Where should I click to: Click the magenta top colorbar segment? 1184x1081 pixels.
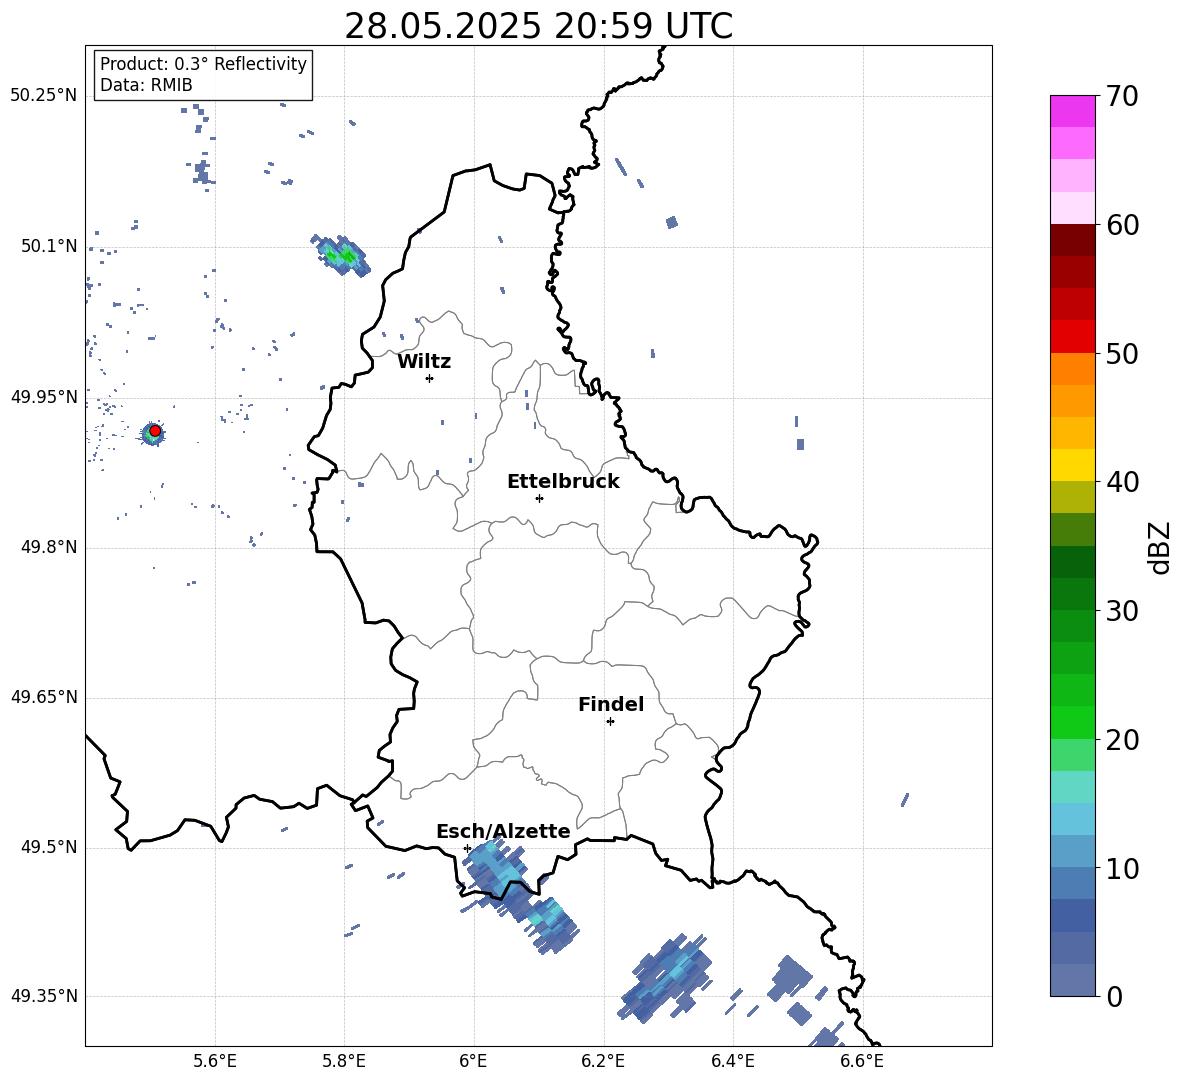point(1072,111)
